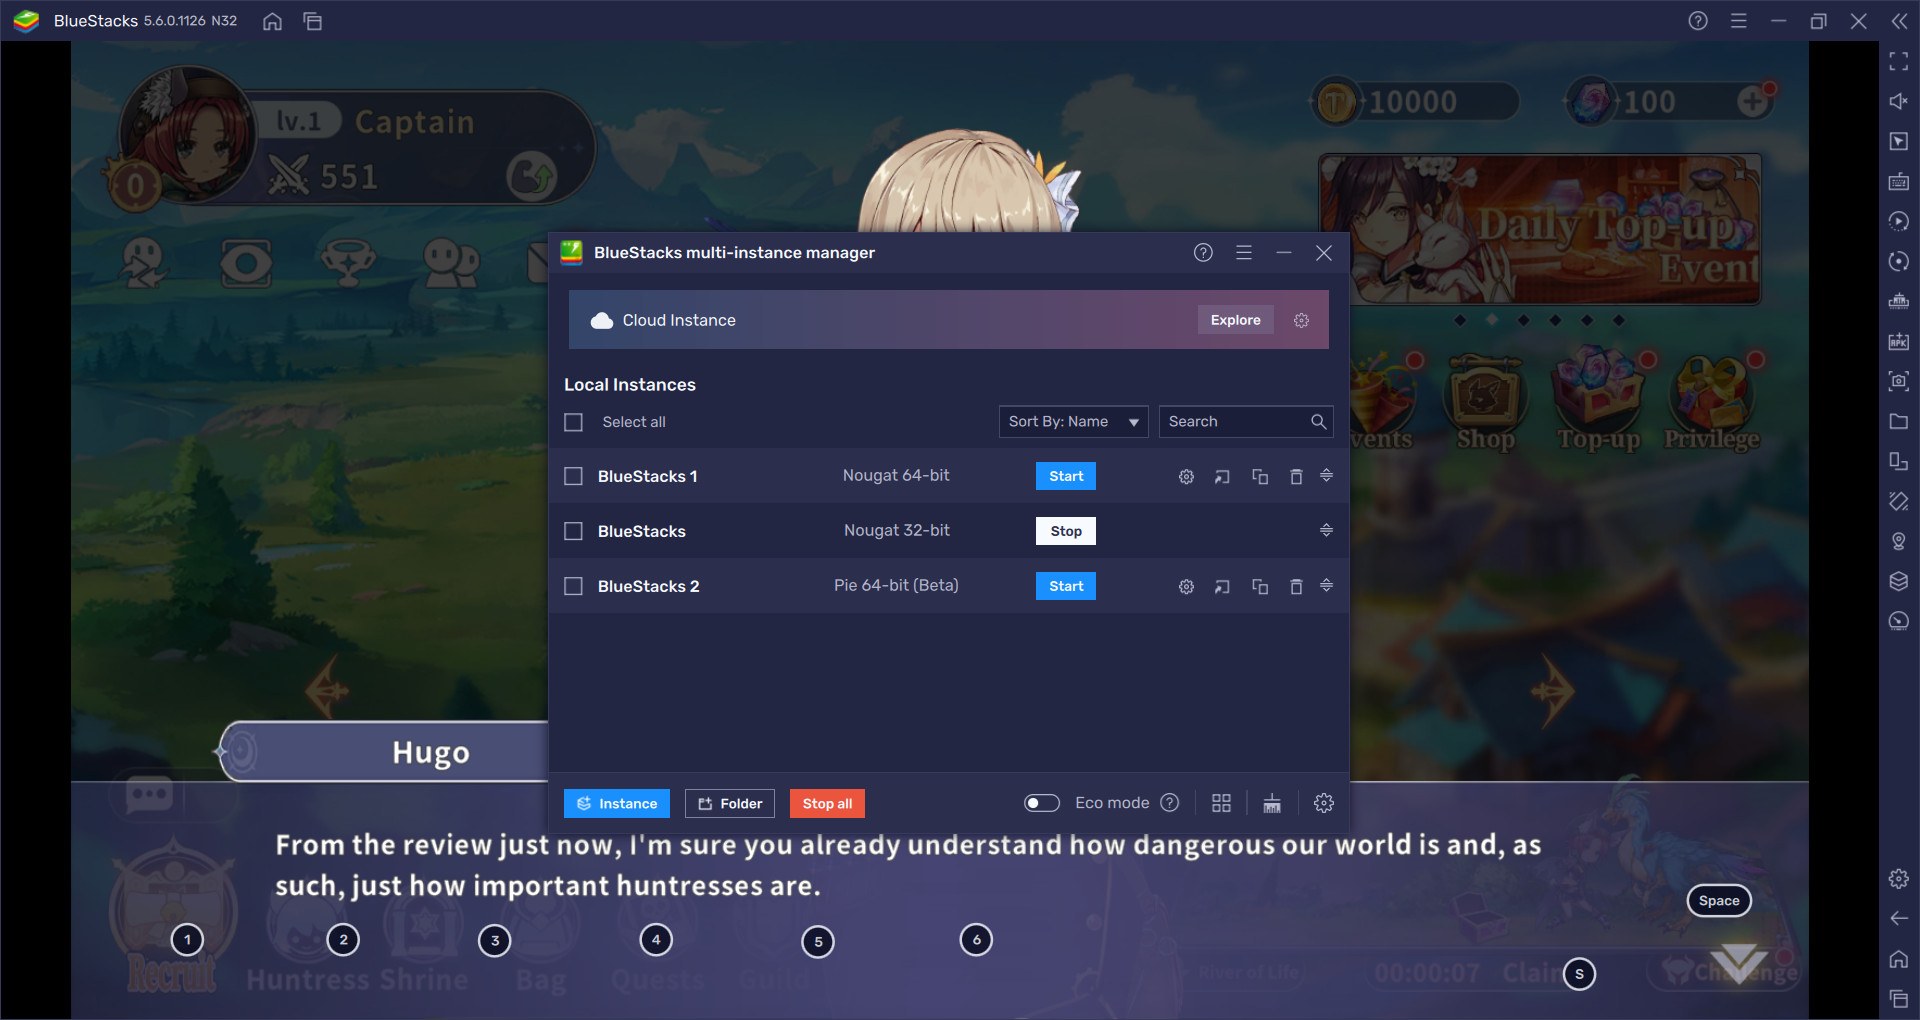Open multi-instance manager help
Image resolution: width=1920 pixels, height=1020 pixels.
[x=1203, y=253]
